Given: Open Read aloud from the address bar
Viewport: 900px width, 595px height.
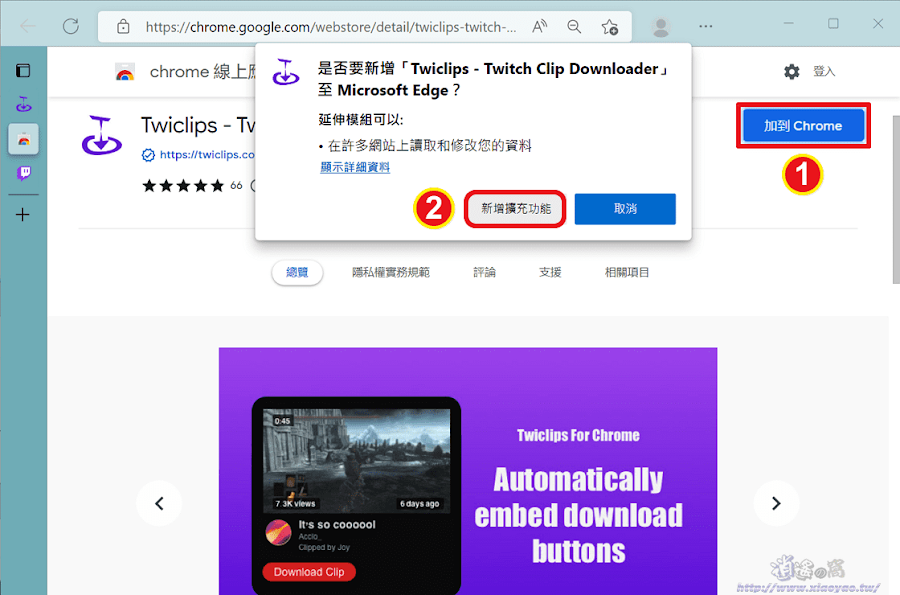Looking at the screenshot, I should pos(540,26).
